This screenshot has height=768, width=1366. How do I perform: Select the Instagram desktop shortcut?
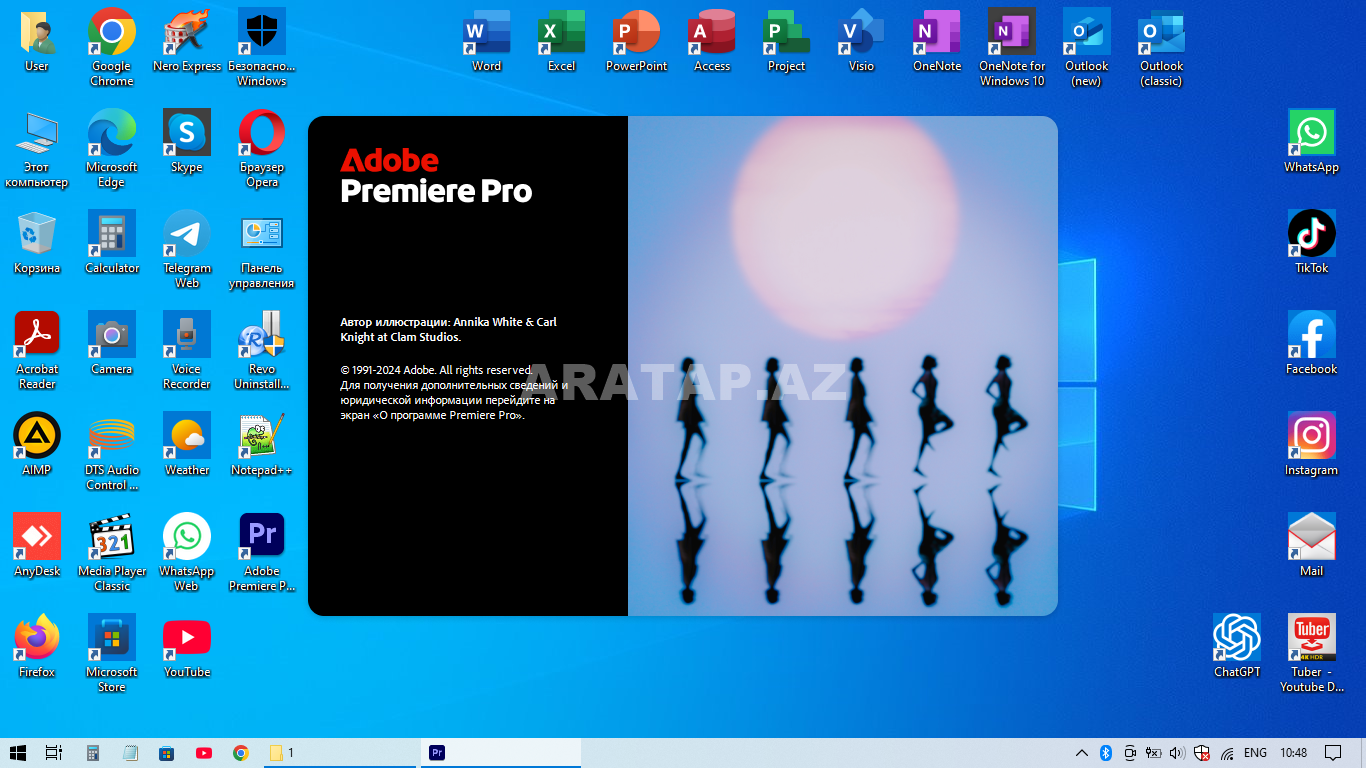click(1312, 444)
